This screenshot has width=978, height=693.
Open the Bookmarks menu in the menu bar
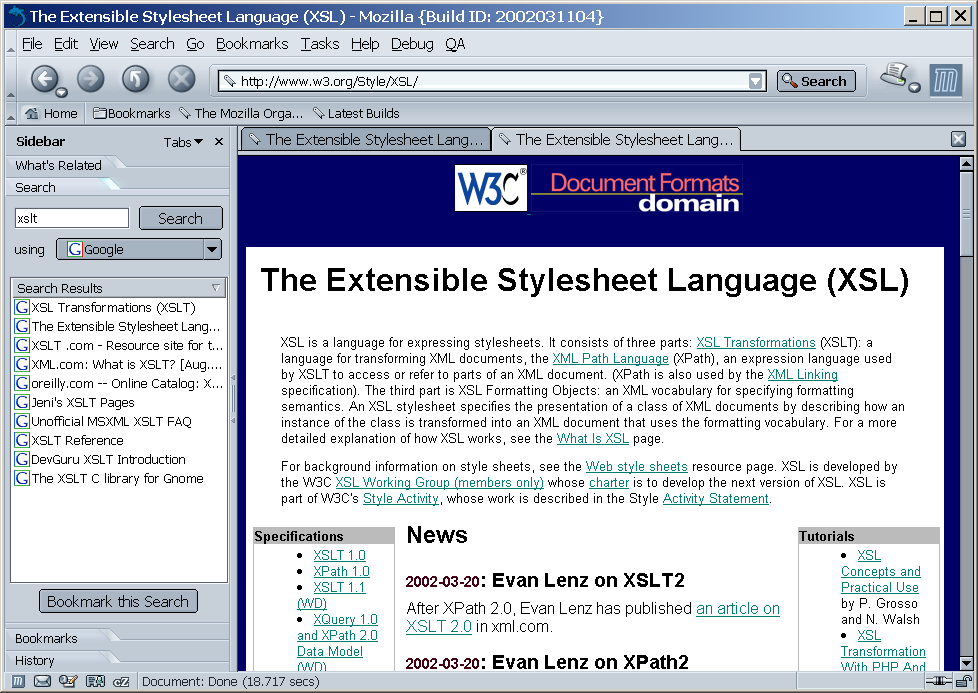[252, 44]
